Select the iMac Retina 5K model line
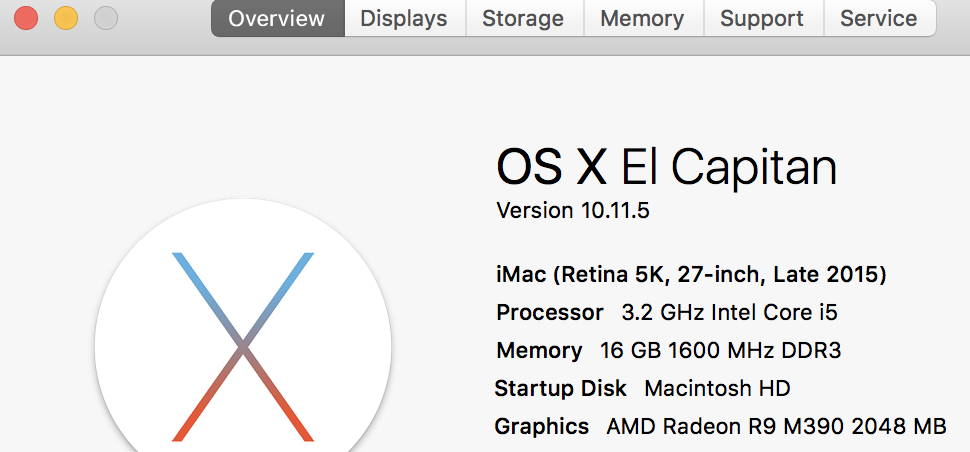The width and height of the screenshot is (970, 452). [692, 274]
